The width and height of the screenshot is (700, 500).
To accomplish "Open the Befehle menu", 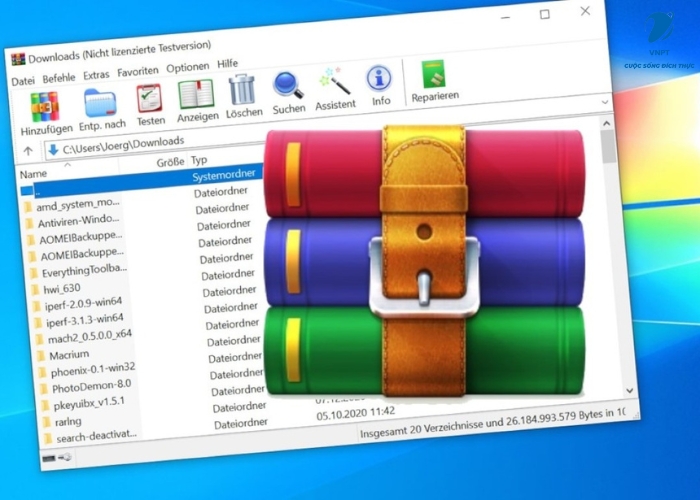I will point(59,78).
